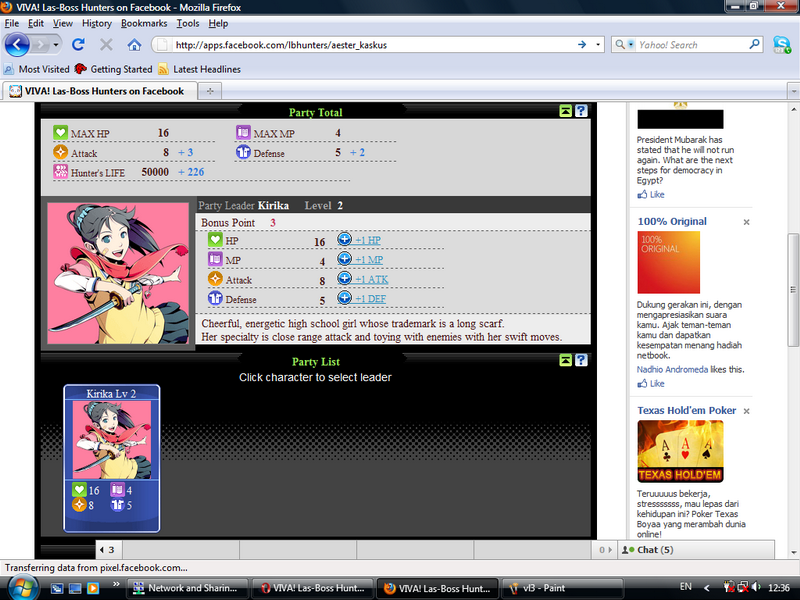Select the VIVA! Las-Boss Hunters tab
This screenshot has height=600, width=800.
point(99,91)
